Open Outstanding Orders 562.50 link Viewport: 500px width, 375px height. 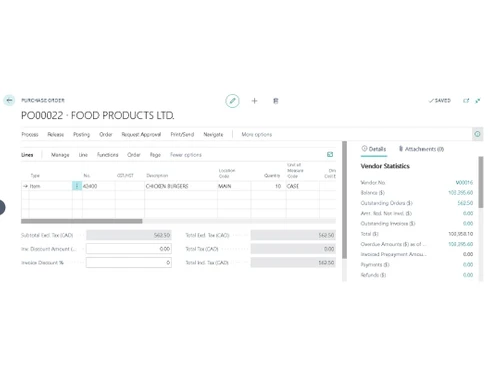465,203
